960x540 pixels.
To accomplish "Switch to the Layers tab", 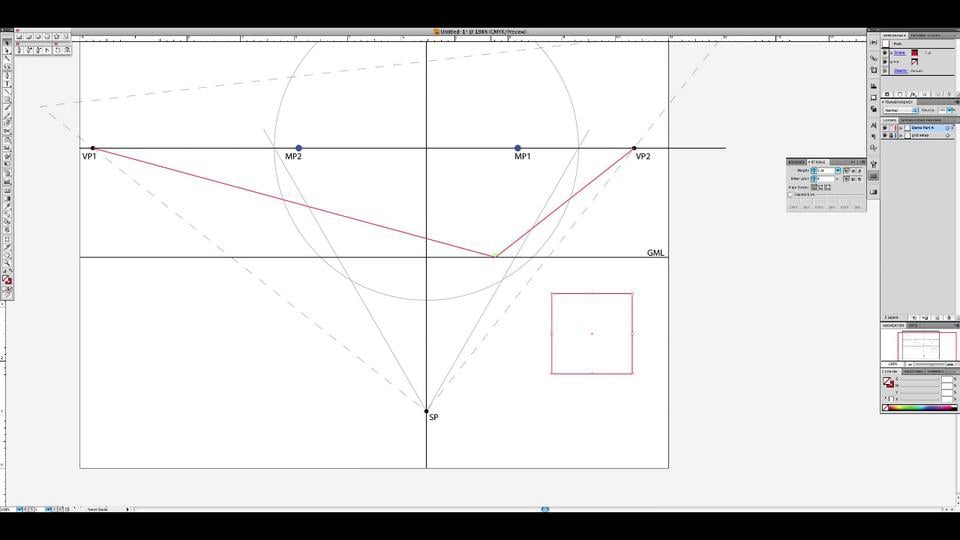I will (890, 120).
